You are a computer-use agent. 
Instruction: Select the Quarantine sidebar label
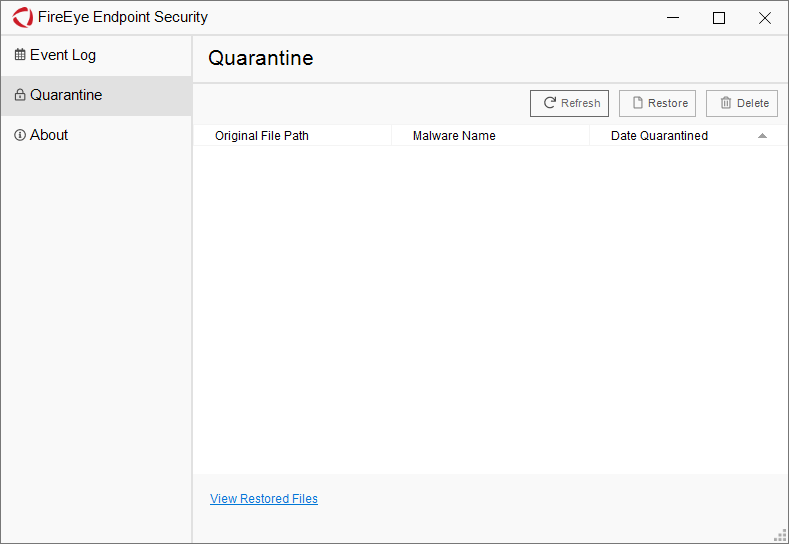[x=66, y=95]
